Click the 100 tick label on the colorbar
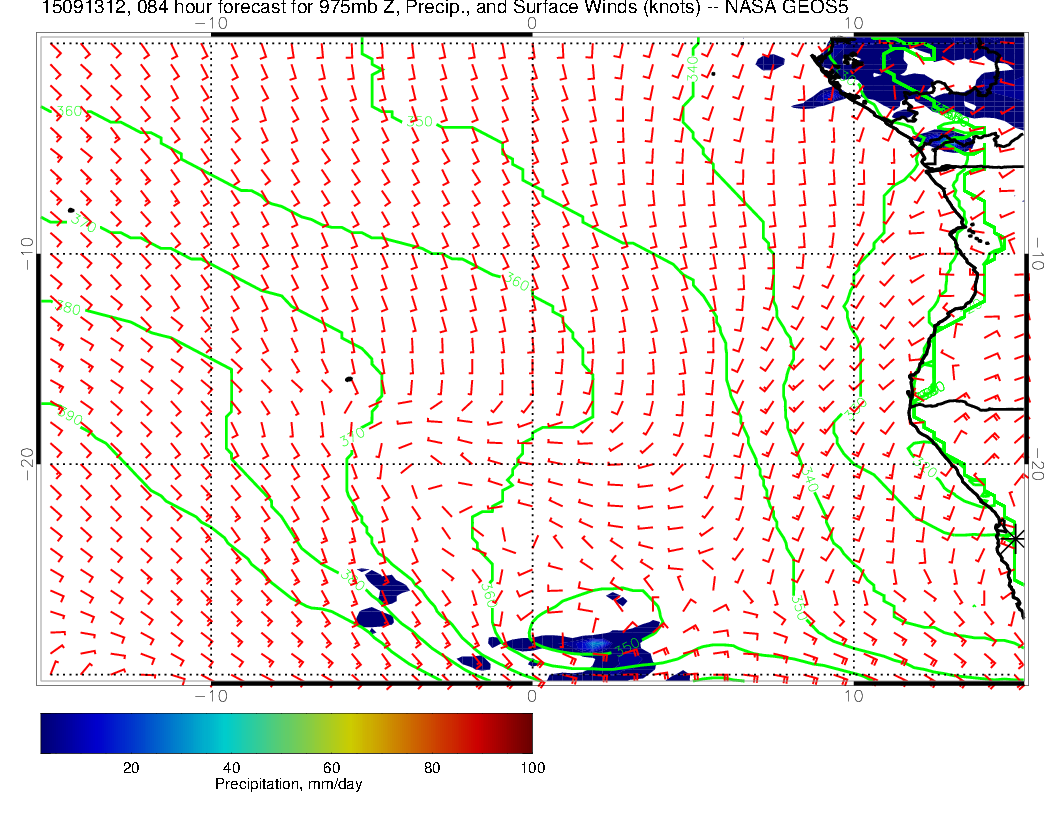 (532, 767)
